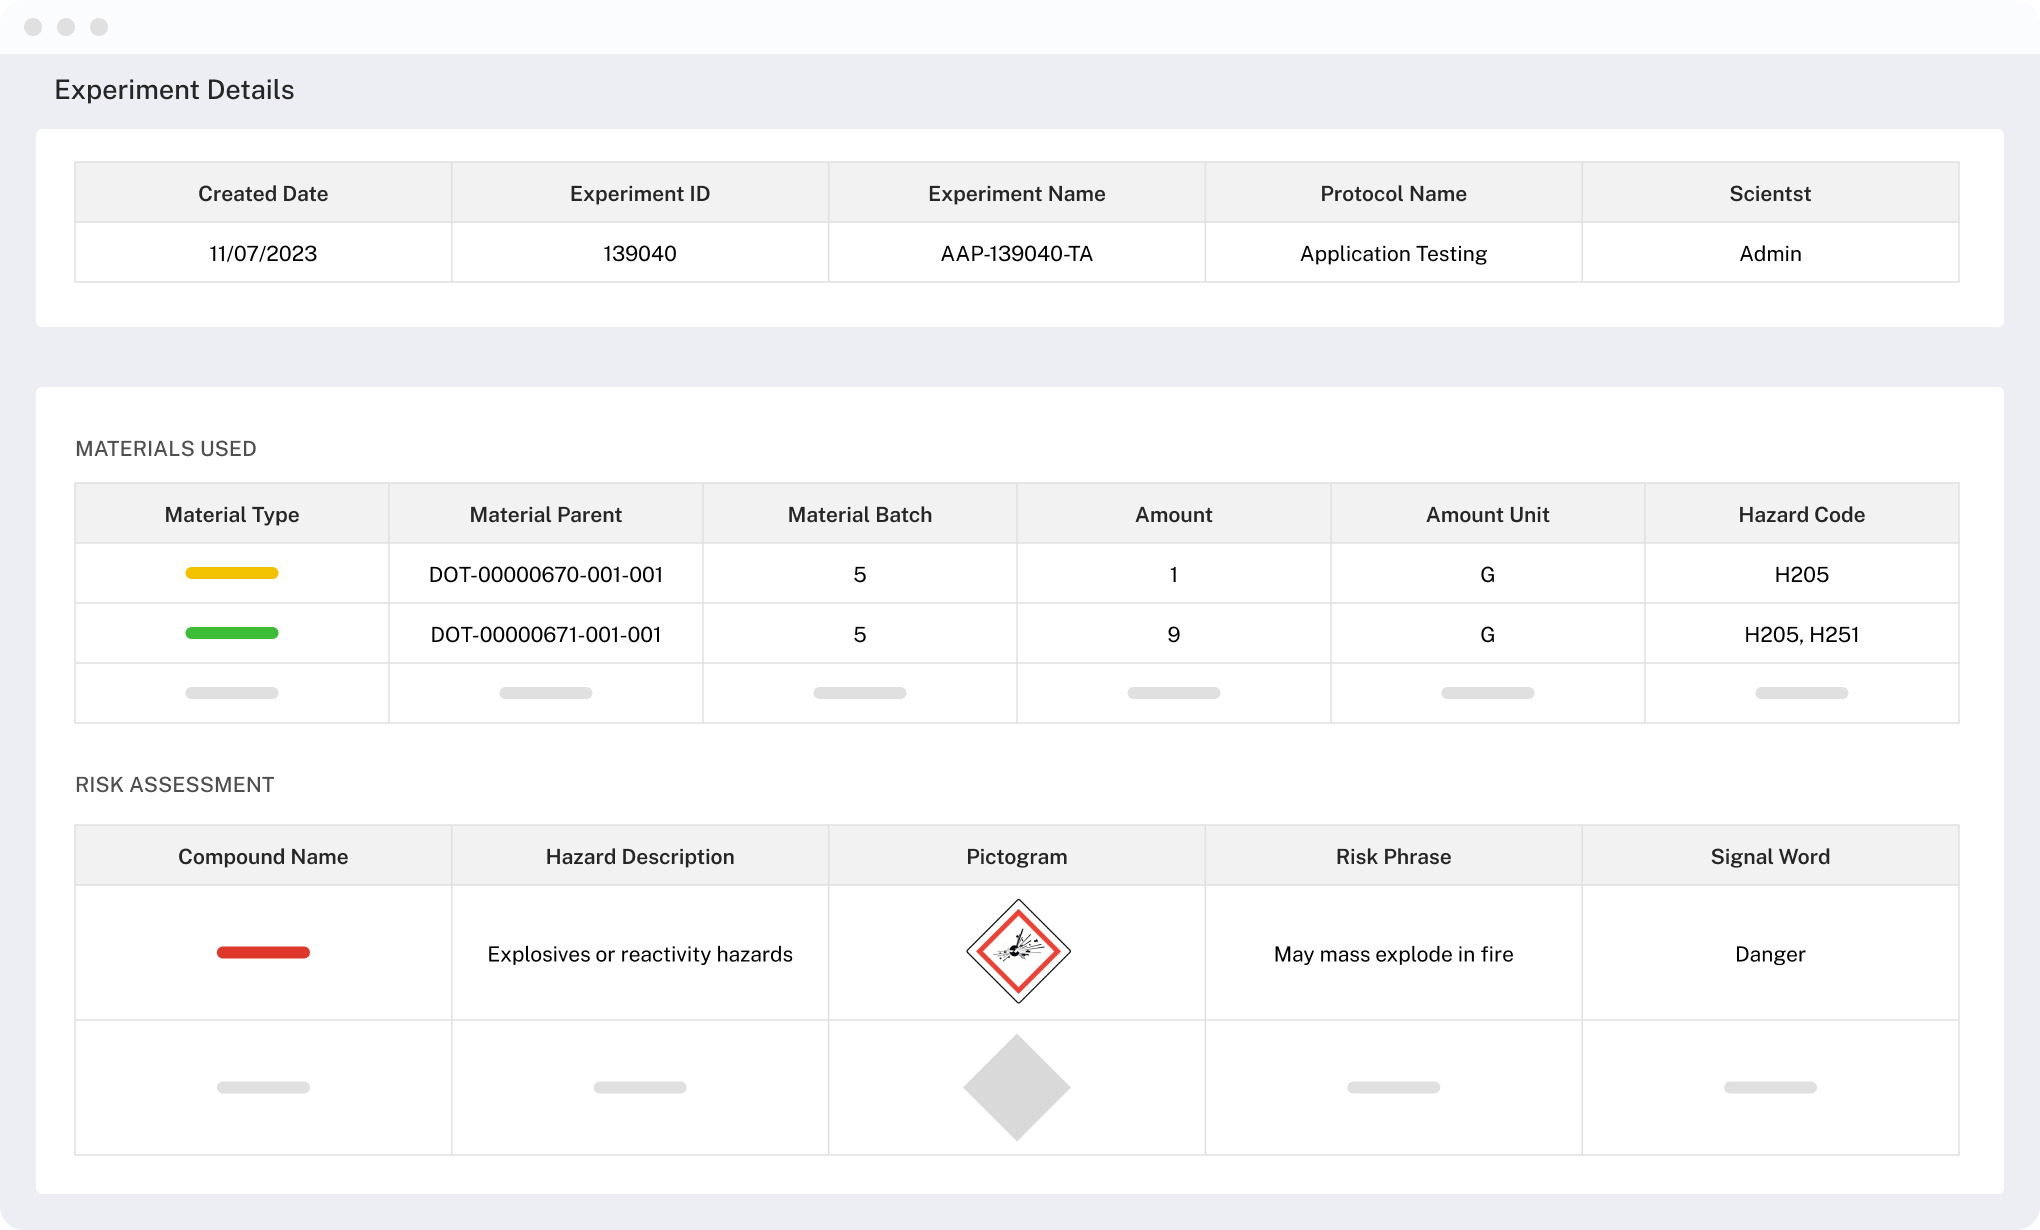Select experiment ID 139040 cell
Screen dimensions: 2040x1230
pyautogui.click(x=640, y=253)
